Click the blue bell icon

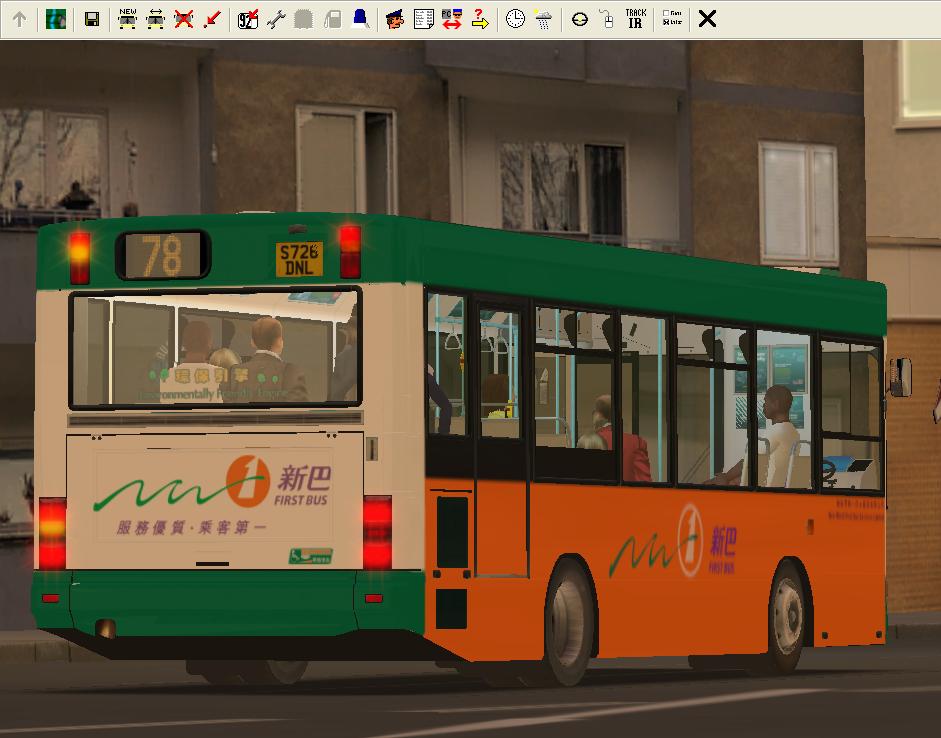point(360,19)
